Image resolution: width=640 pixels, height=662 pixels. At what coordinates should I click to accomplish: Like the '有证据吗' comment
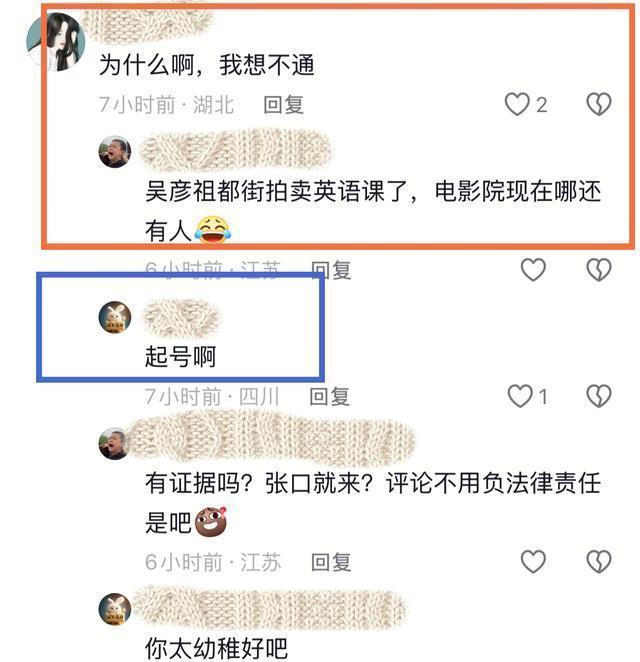point(533,562)
